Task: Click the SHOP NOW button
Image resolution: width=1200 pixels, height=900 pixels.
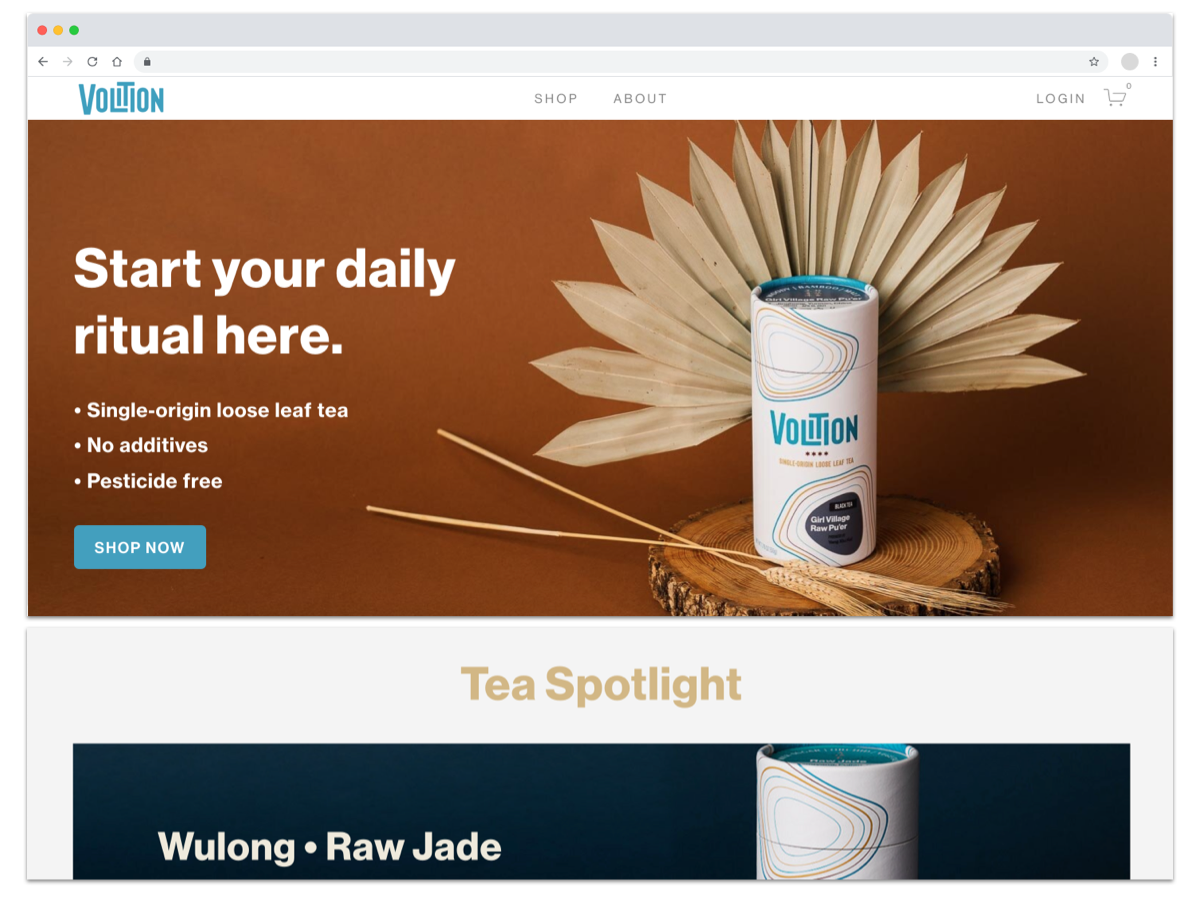Action: tap(140, 547)
